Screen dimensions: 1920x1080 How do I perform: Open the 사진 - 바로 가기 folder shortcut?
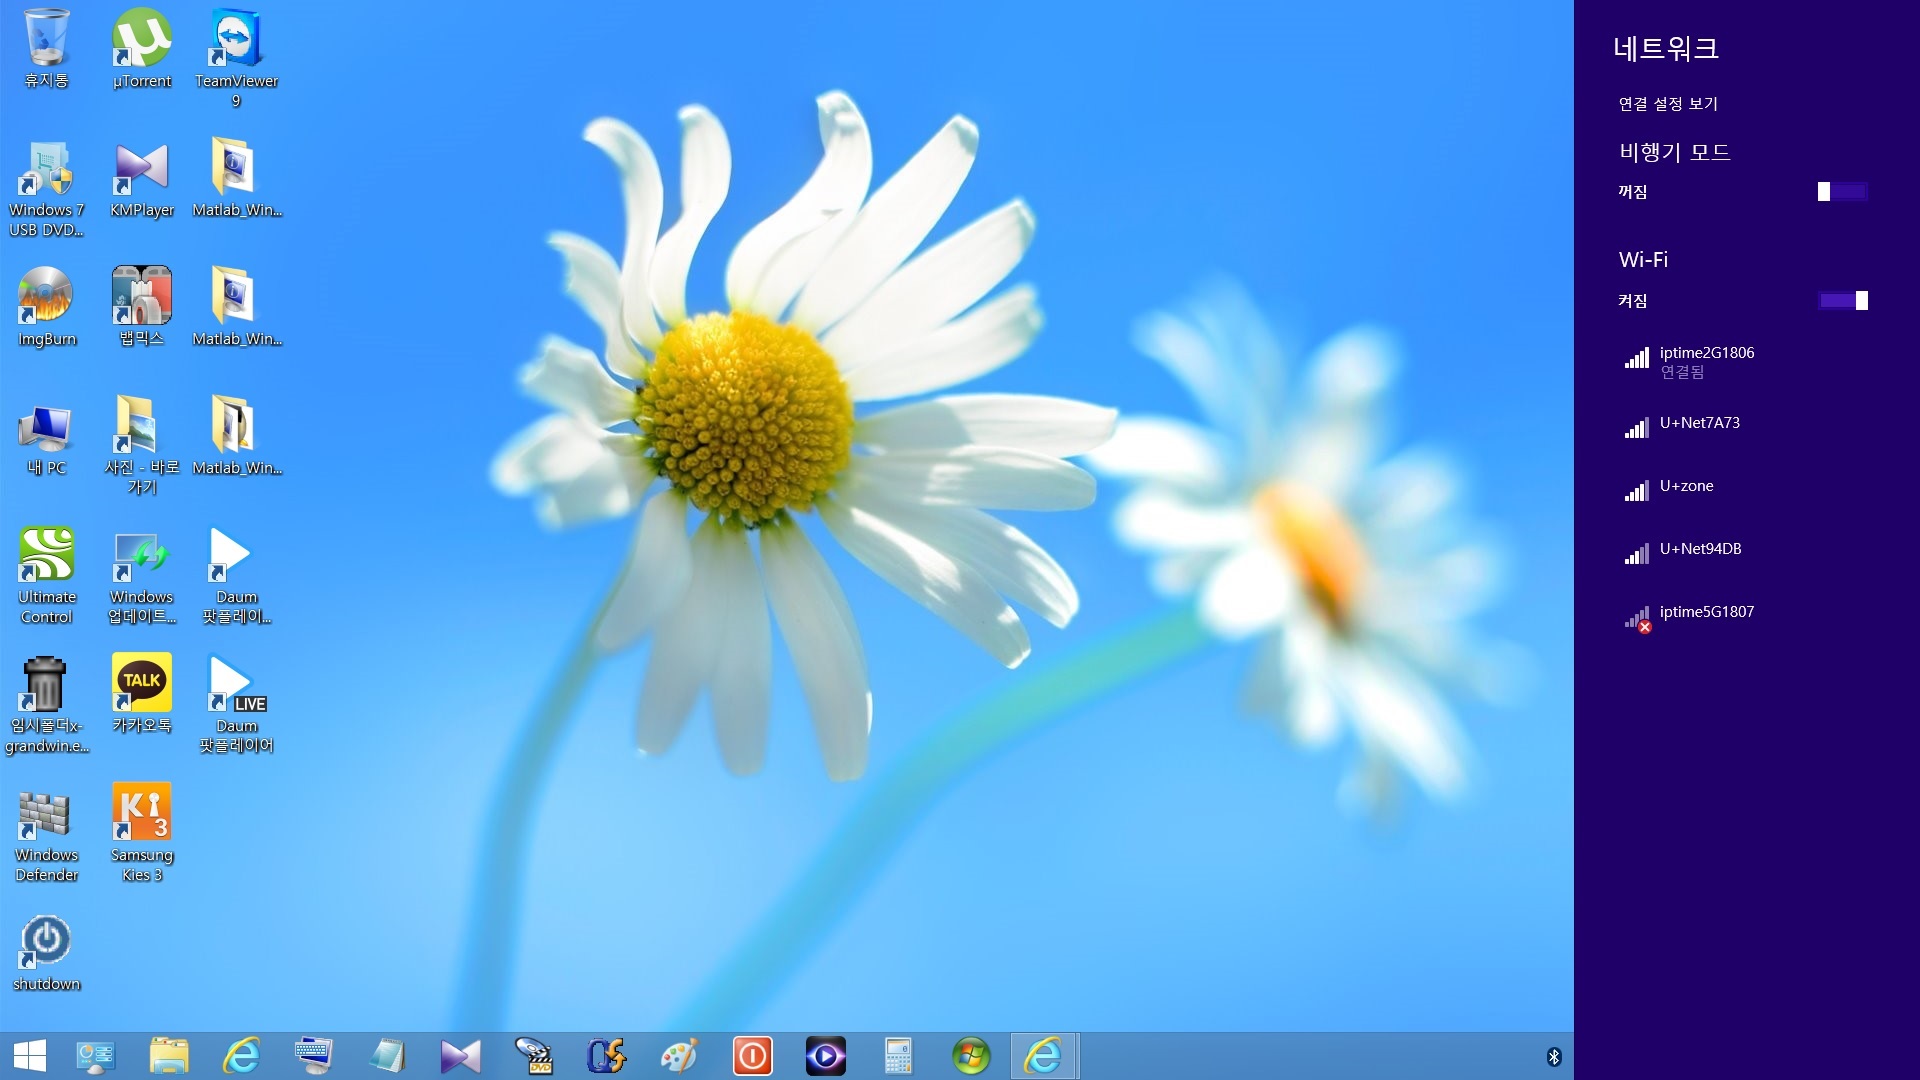pyautogui.click(x=142, y=445)
